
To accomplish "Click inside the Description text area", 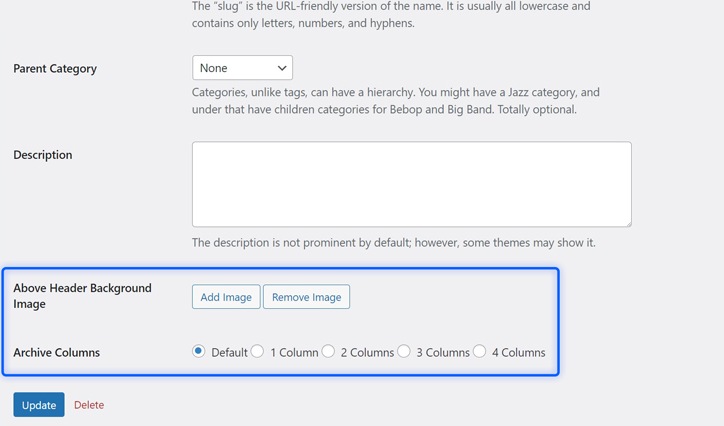I will [x=411, y=184].
